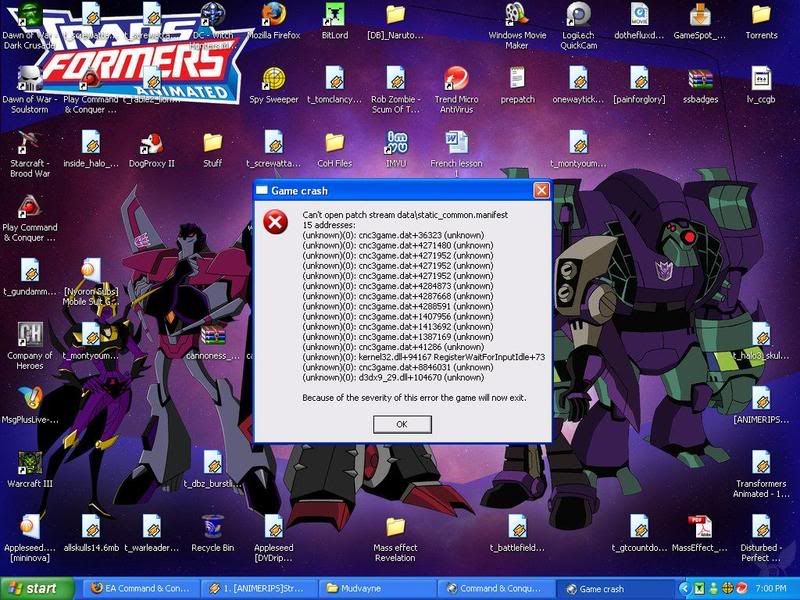Image resolution: width=800 pixels, height=600 pixels.
Task: Open the French lesson Word document
Action: pos(456,143)
